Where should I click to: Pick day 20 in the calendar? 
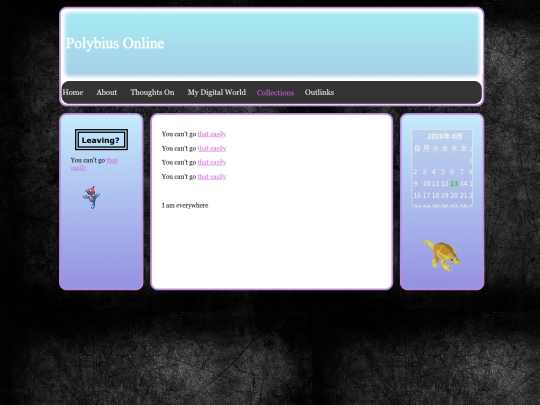click(454, 196)
